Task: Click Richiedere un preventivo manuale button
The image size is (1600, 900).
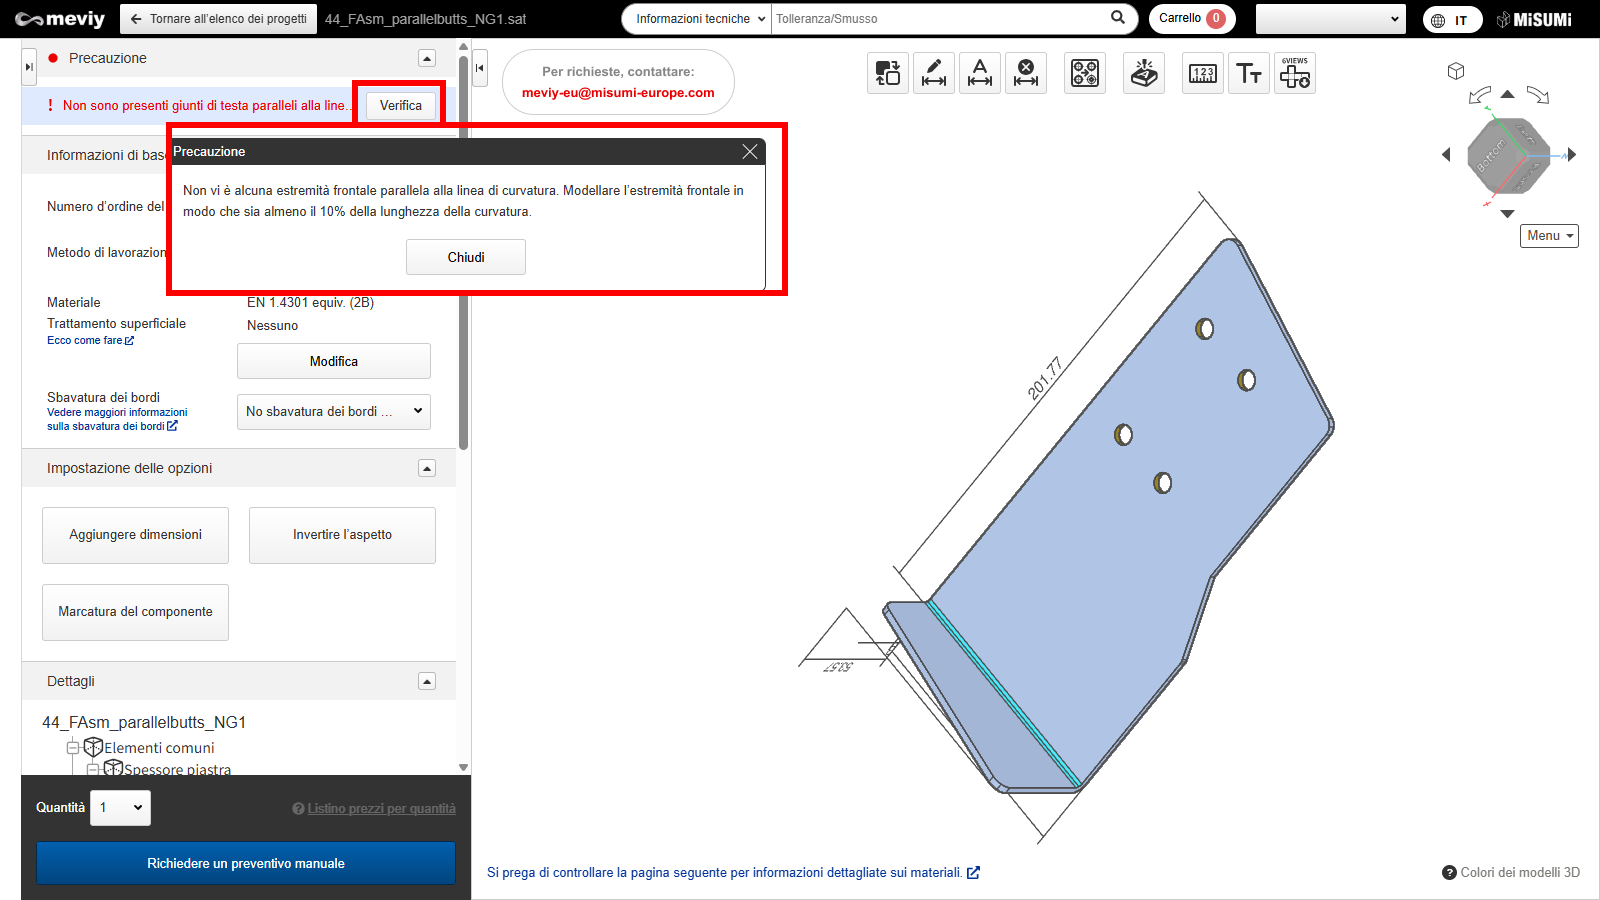Action: [246, 863]
